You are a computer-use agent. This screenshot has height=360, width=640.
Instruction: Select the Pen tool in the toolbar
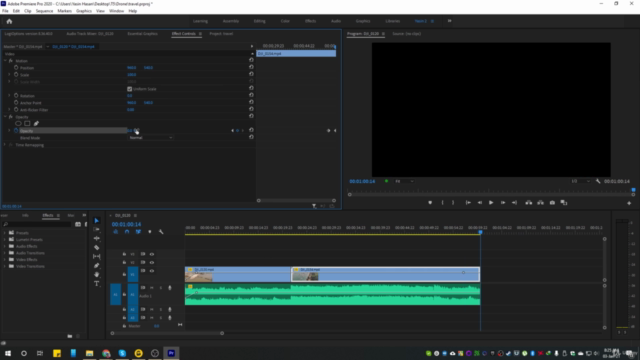(x=97, y=266)
